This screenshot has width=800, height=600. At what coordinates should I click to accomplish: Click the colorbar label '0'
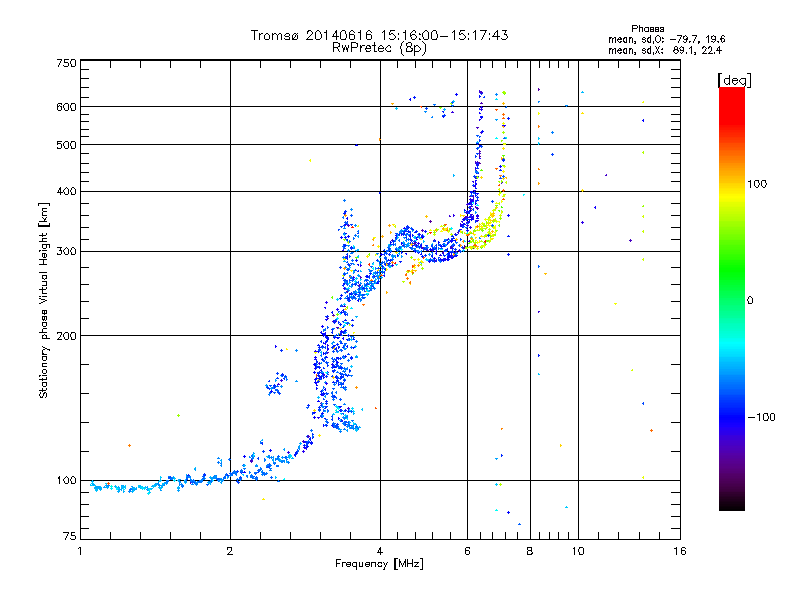pyautogui.click(x=750, y=301)
